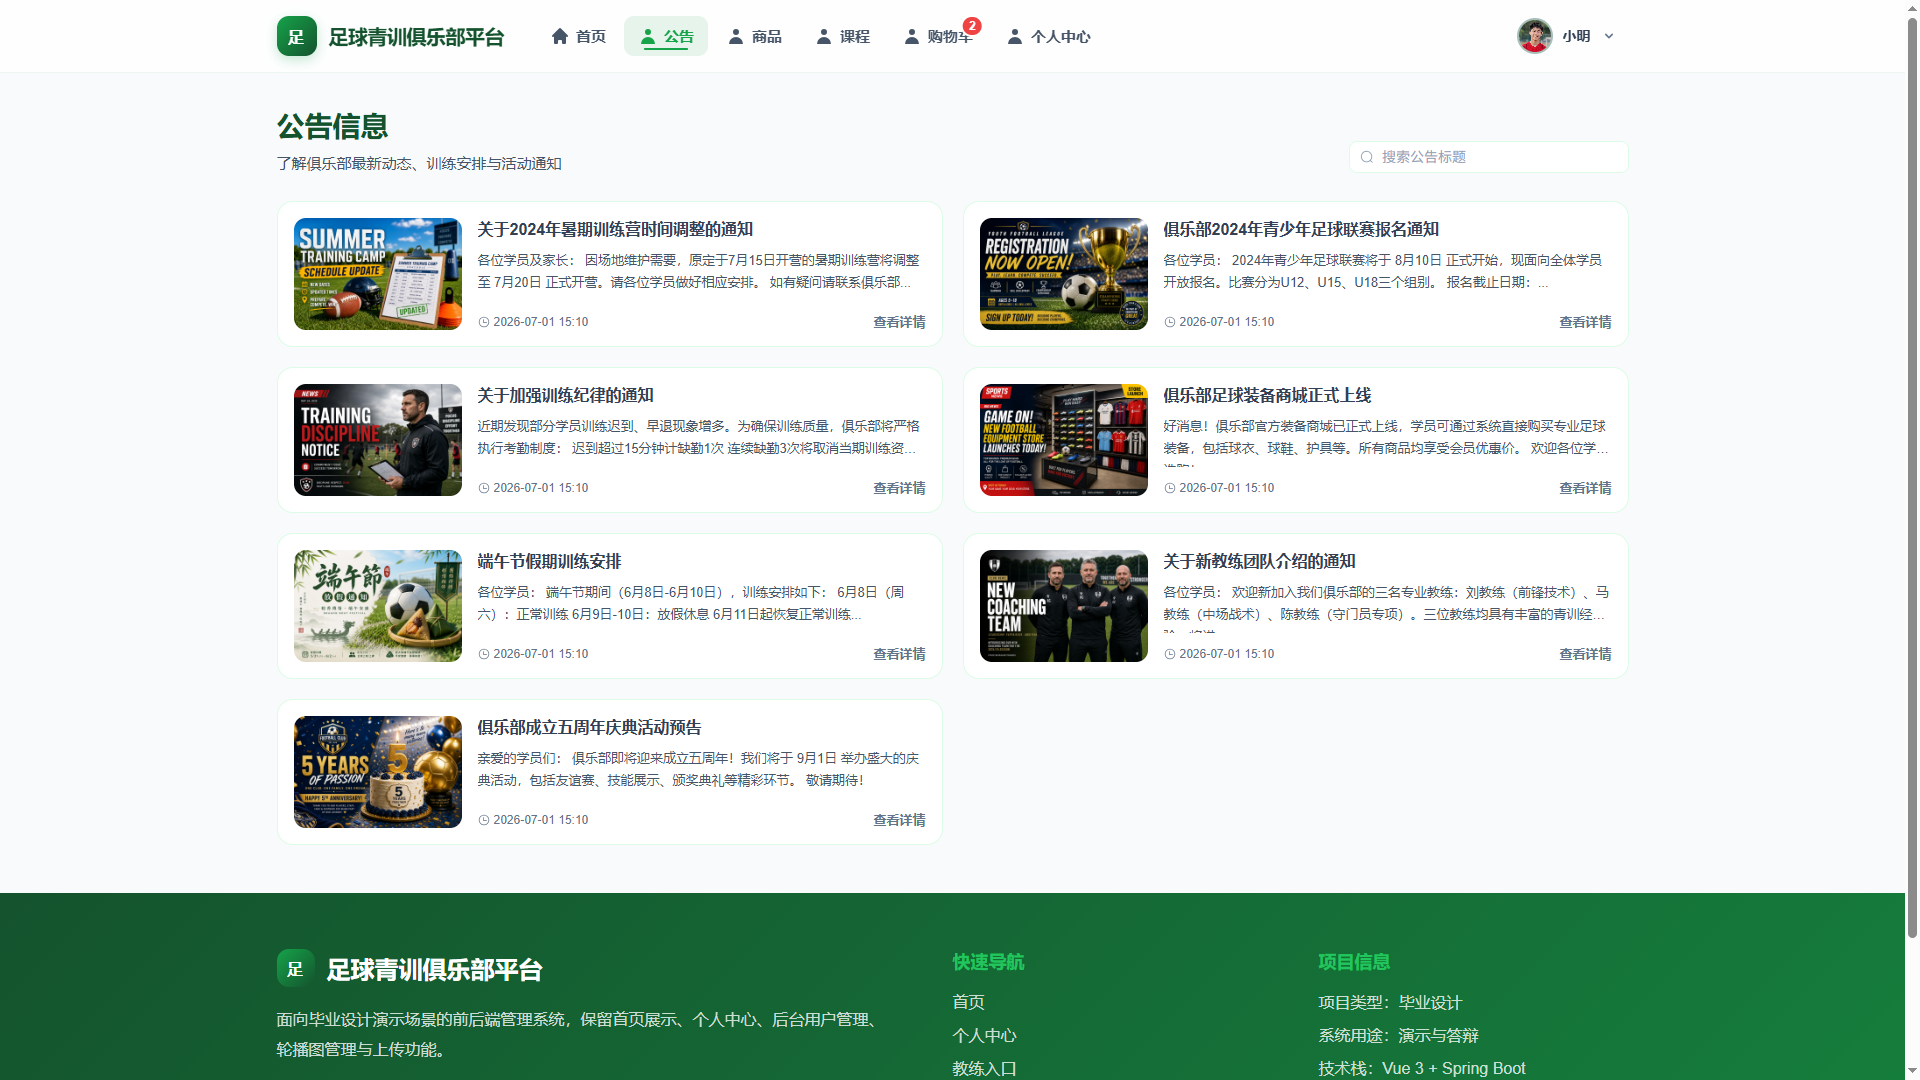Open 查看详情 for 暑期训练营时间调整 notice
Viewport: 1920px width, 1080px height.
899,322
